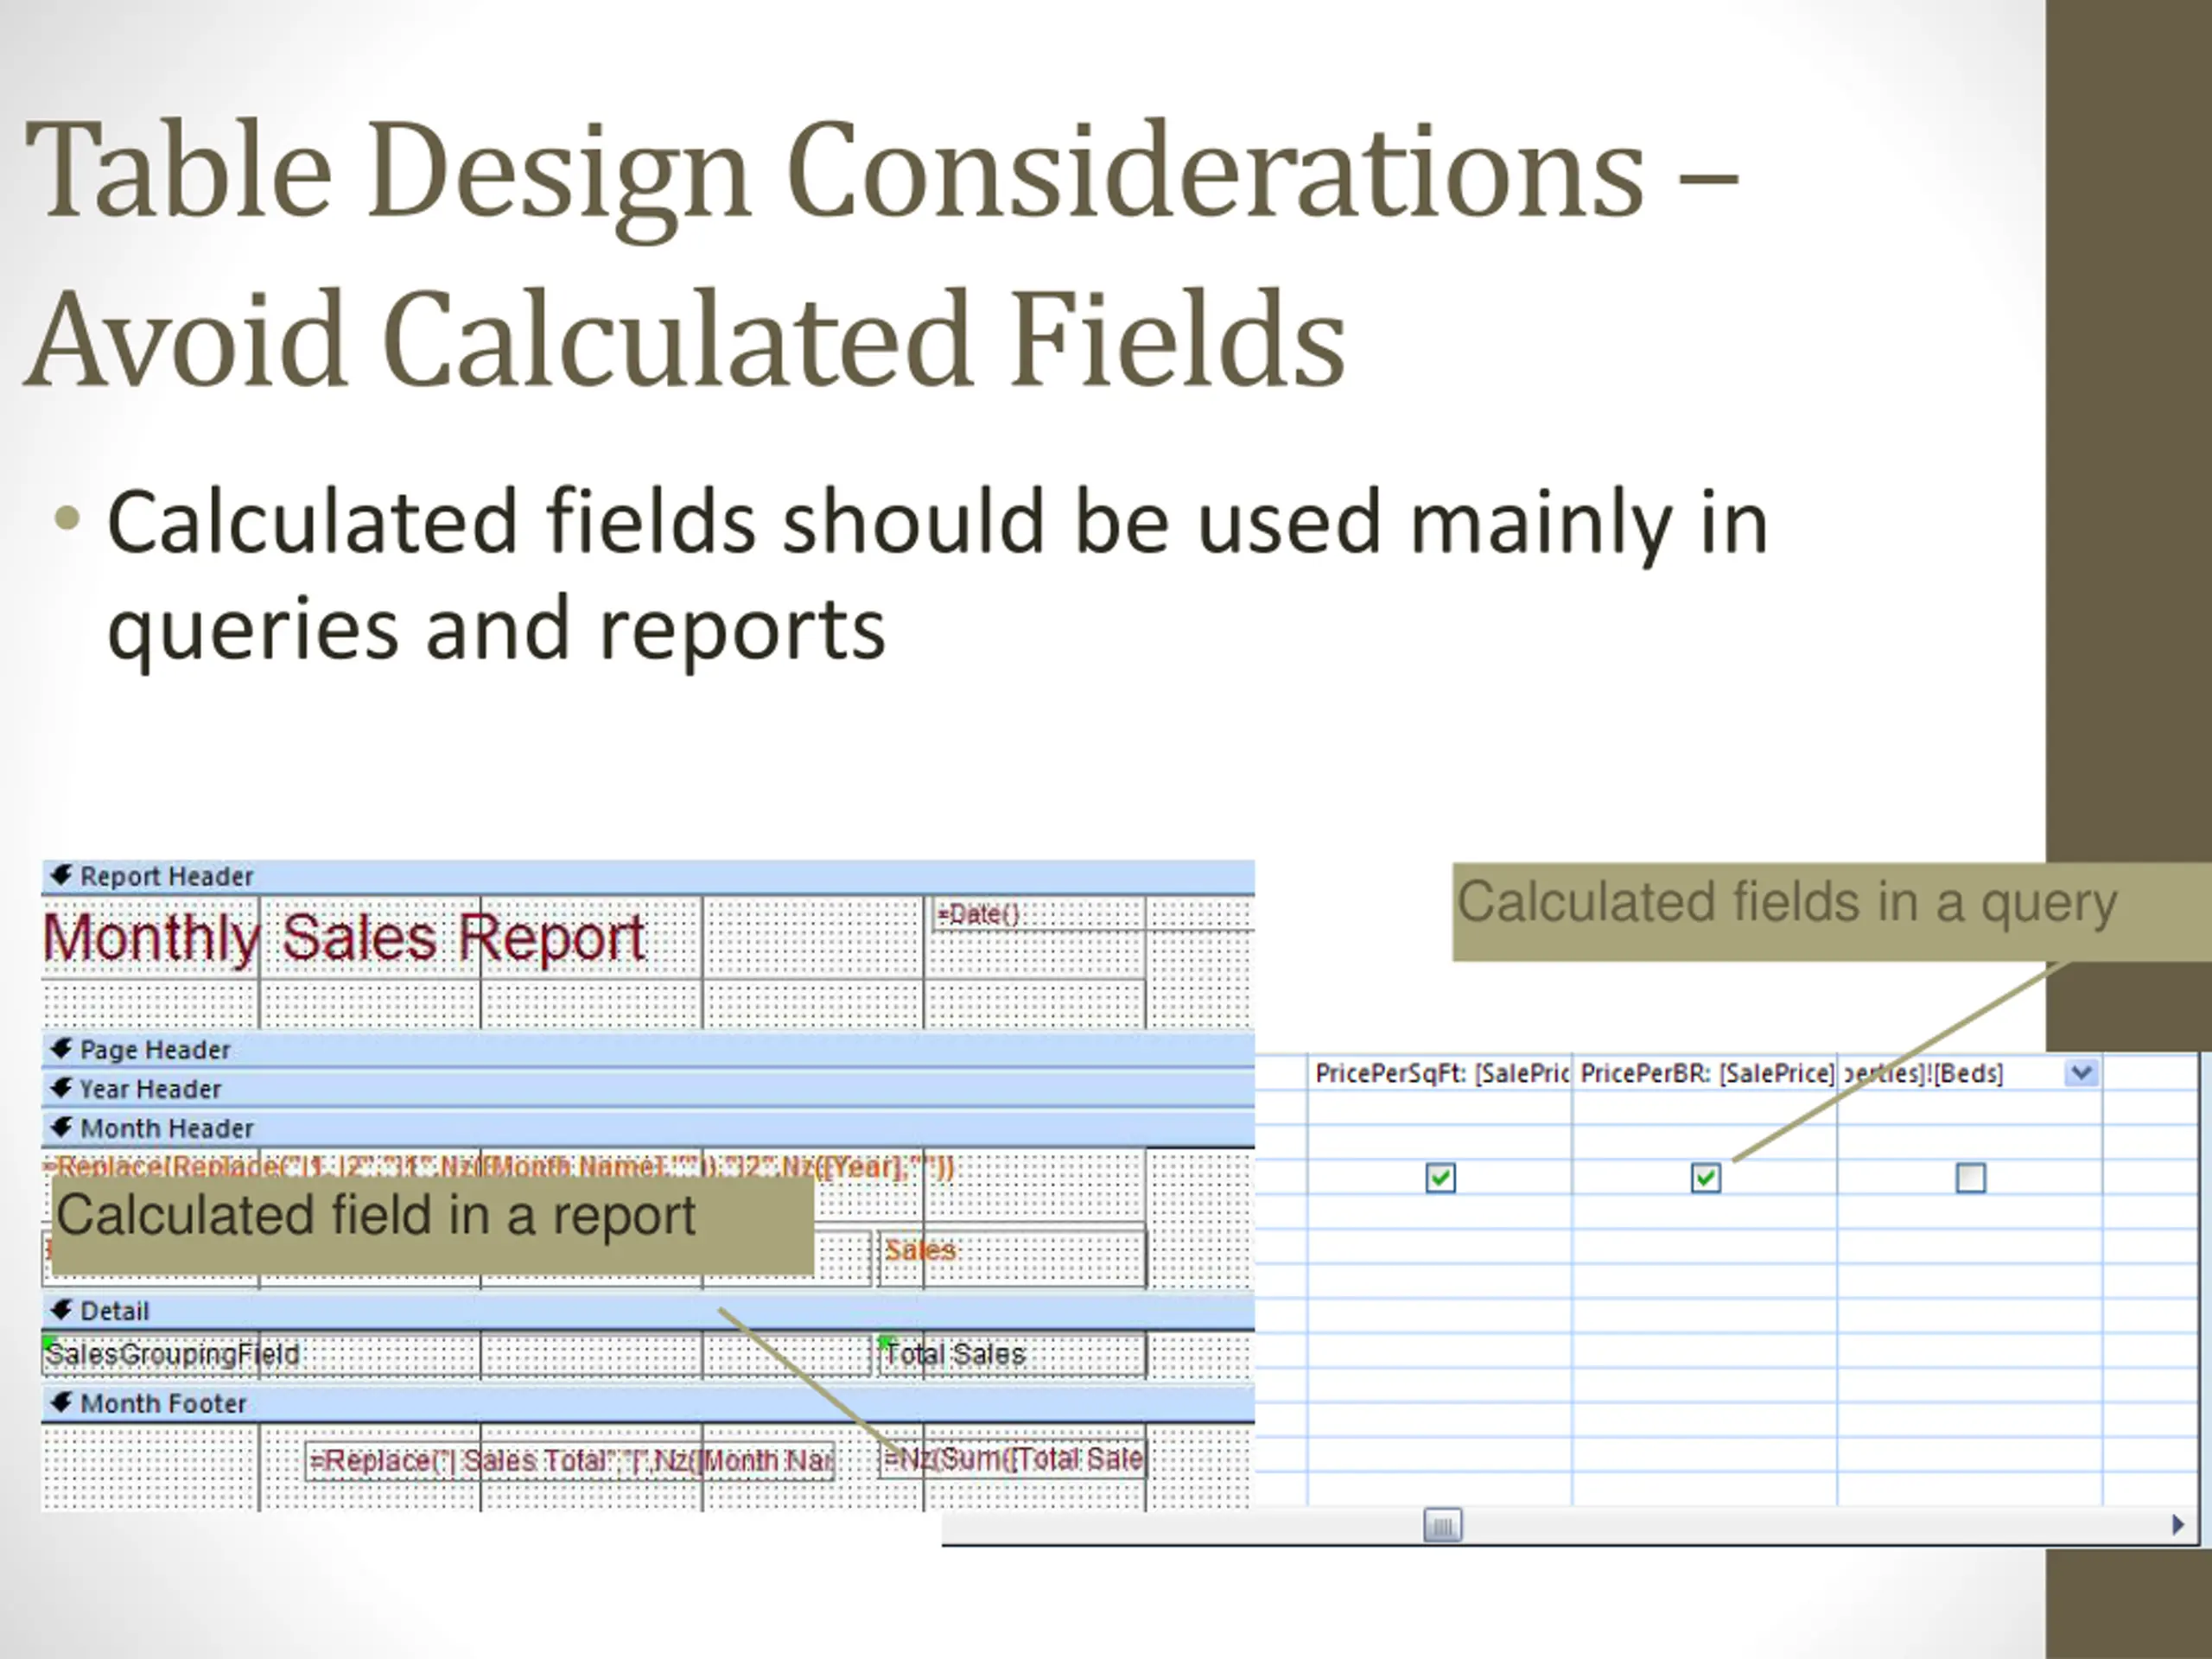Screen dimensions: 2212x1659
Task: Click the PricePerSqFt field cell
Action: (x=1440, y=1073)
